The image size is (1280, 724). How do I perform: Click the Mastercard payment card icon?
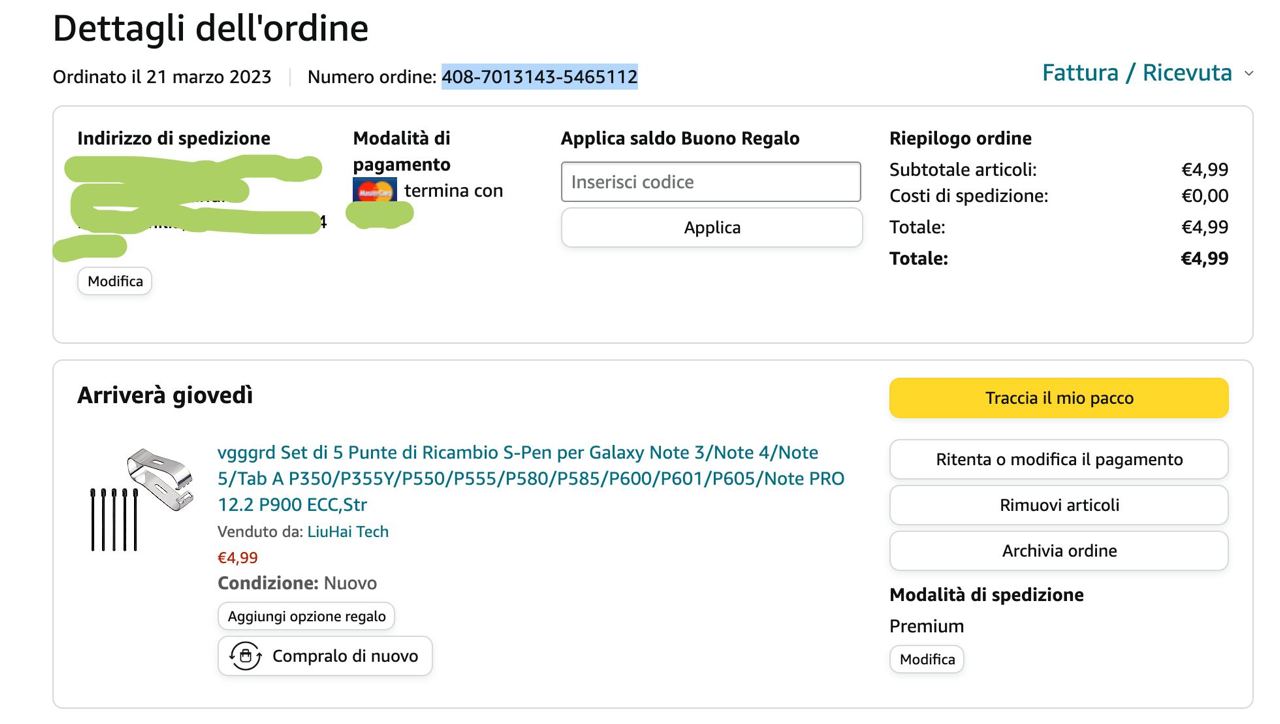click(375, 189)
